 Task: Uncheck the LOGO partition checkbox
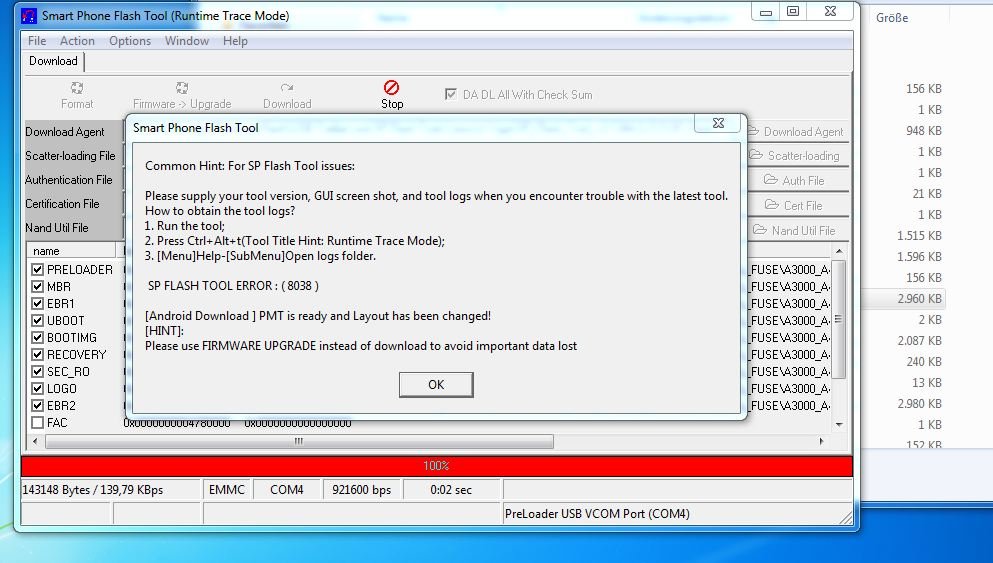[37, 389]
